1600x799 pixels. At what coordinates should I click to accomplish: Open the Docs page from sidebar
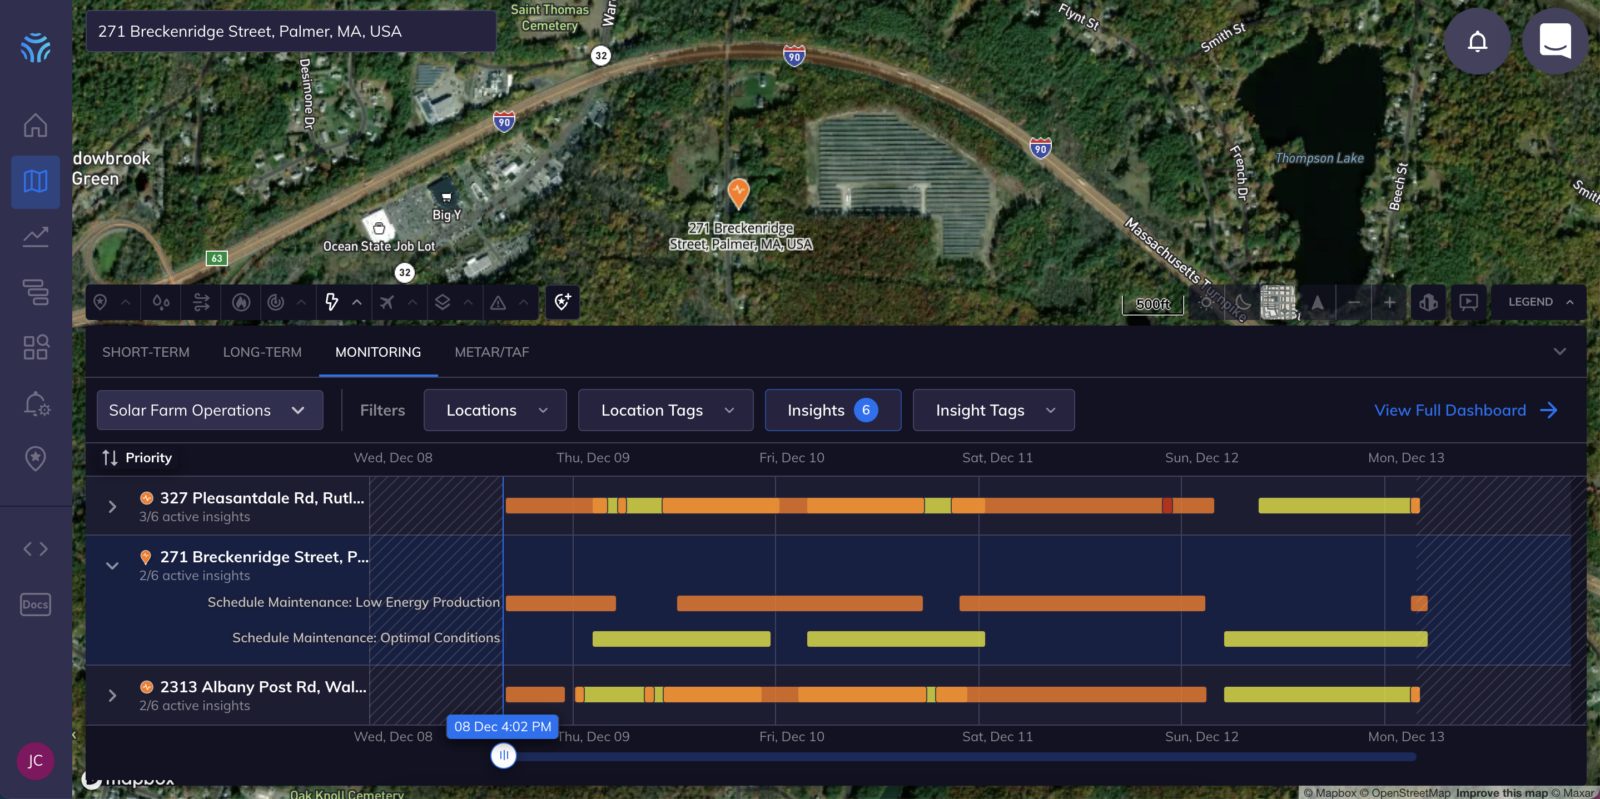point(35,604)
